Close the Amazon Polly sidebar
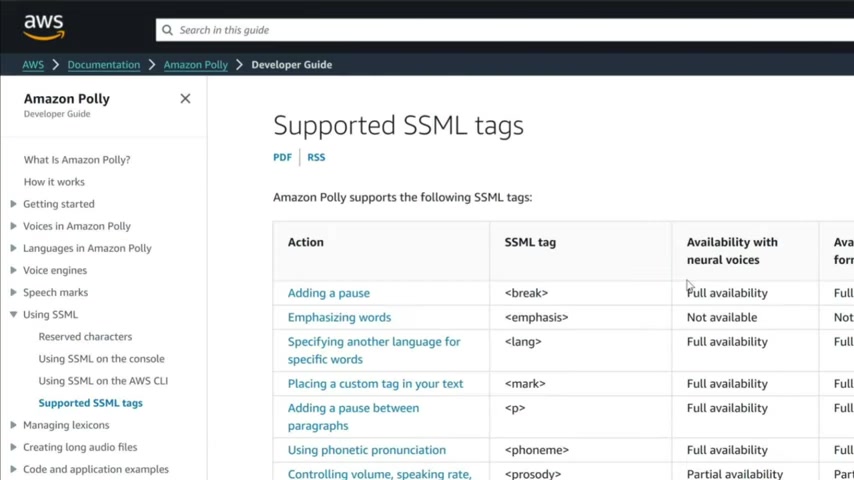The width and height of the screenshot is (854, 480). [x=185, y=99]
